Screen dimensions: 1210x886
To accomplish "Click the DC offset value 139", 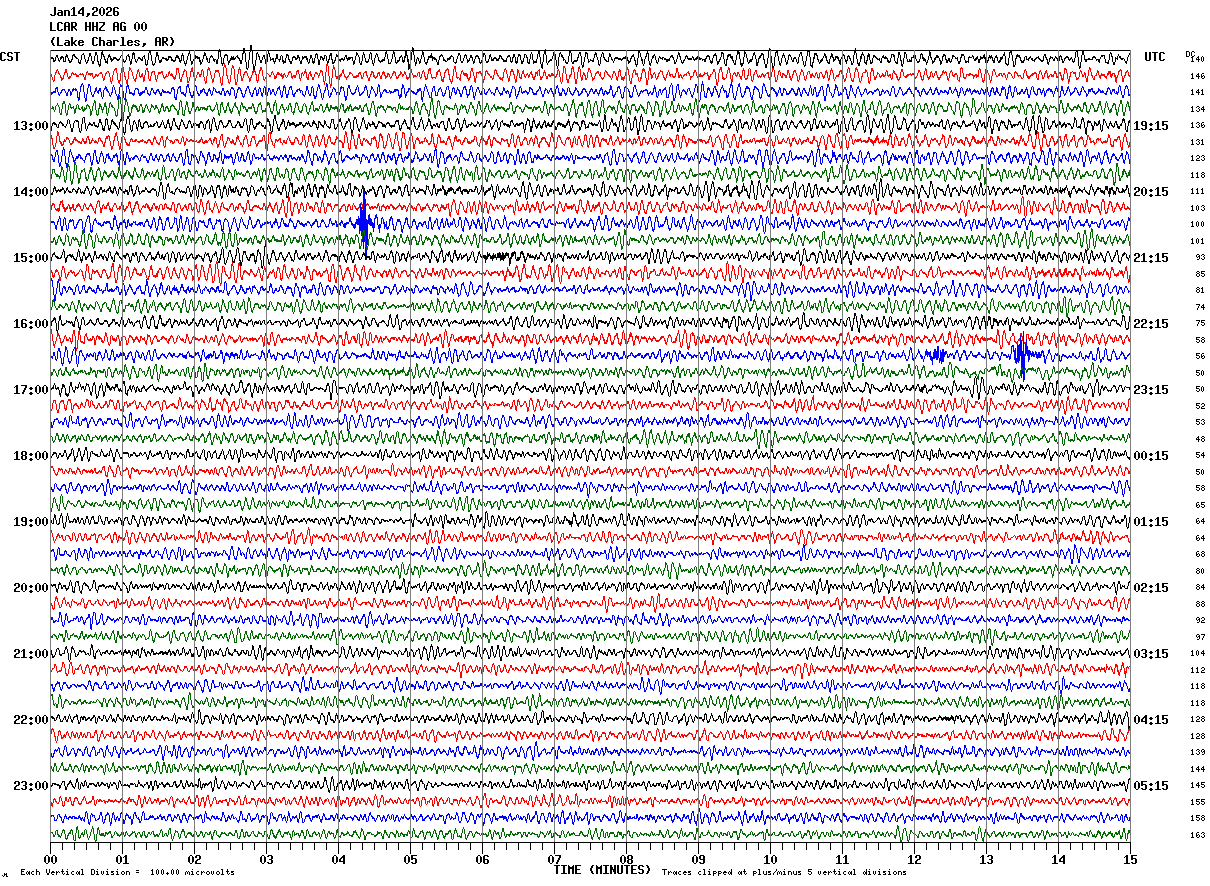I will [1197, 752].
